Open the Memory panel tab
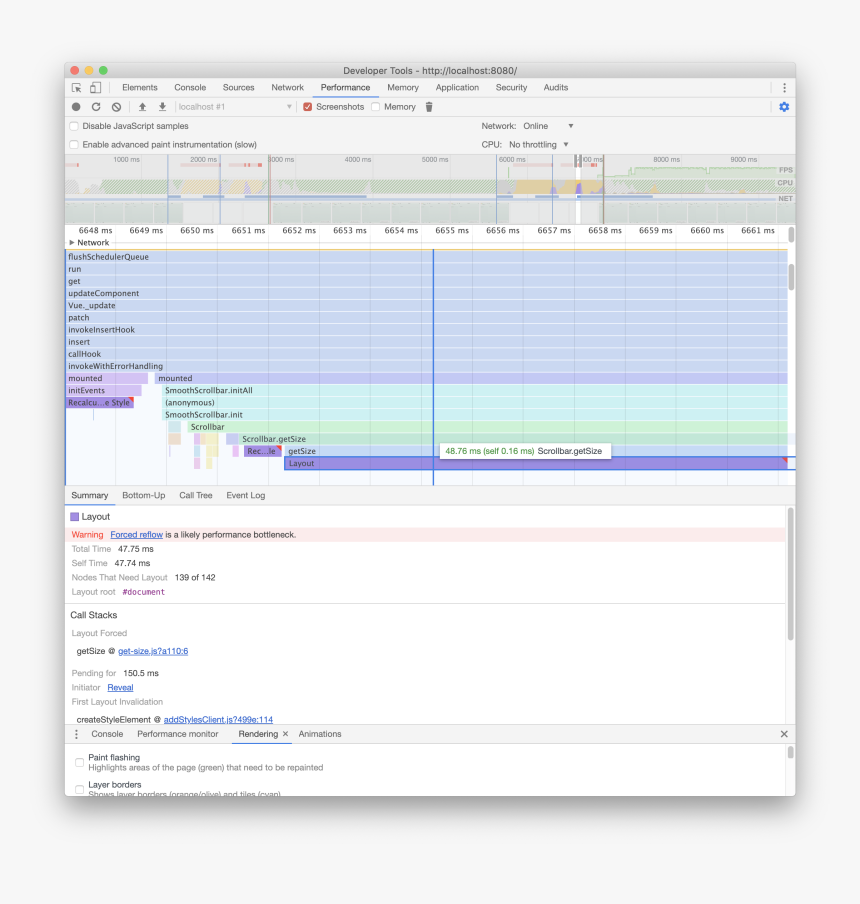The height and width of the screenshot is (904, 860). (x=403, y=88)
